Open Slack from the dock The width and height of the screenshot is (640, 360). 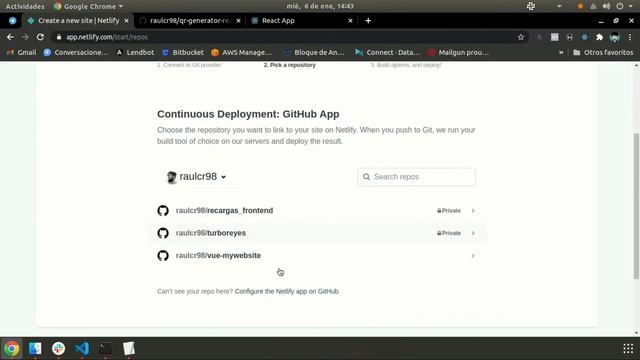[58, 349]
